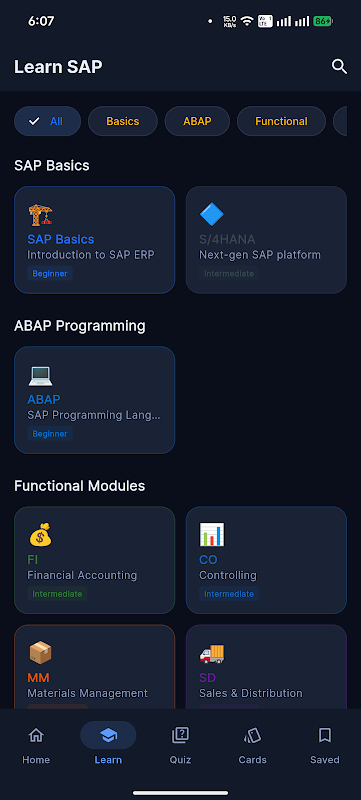Open the Controlling module card

click(x=266, y=560)
